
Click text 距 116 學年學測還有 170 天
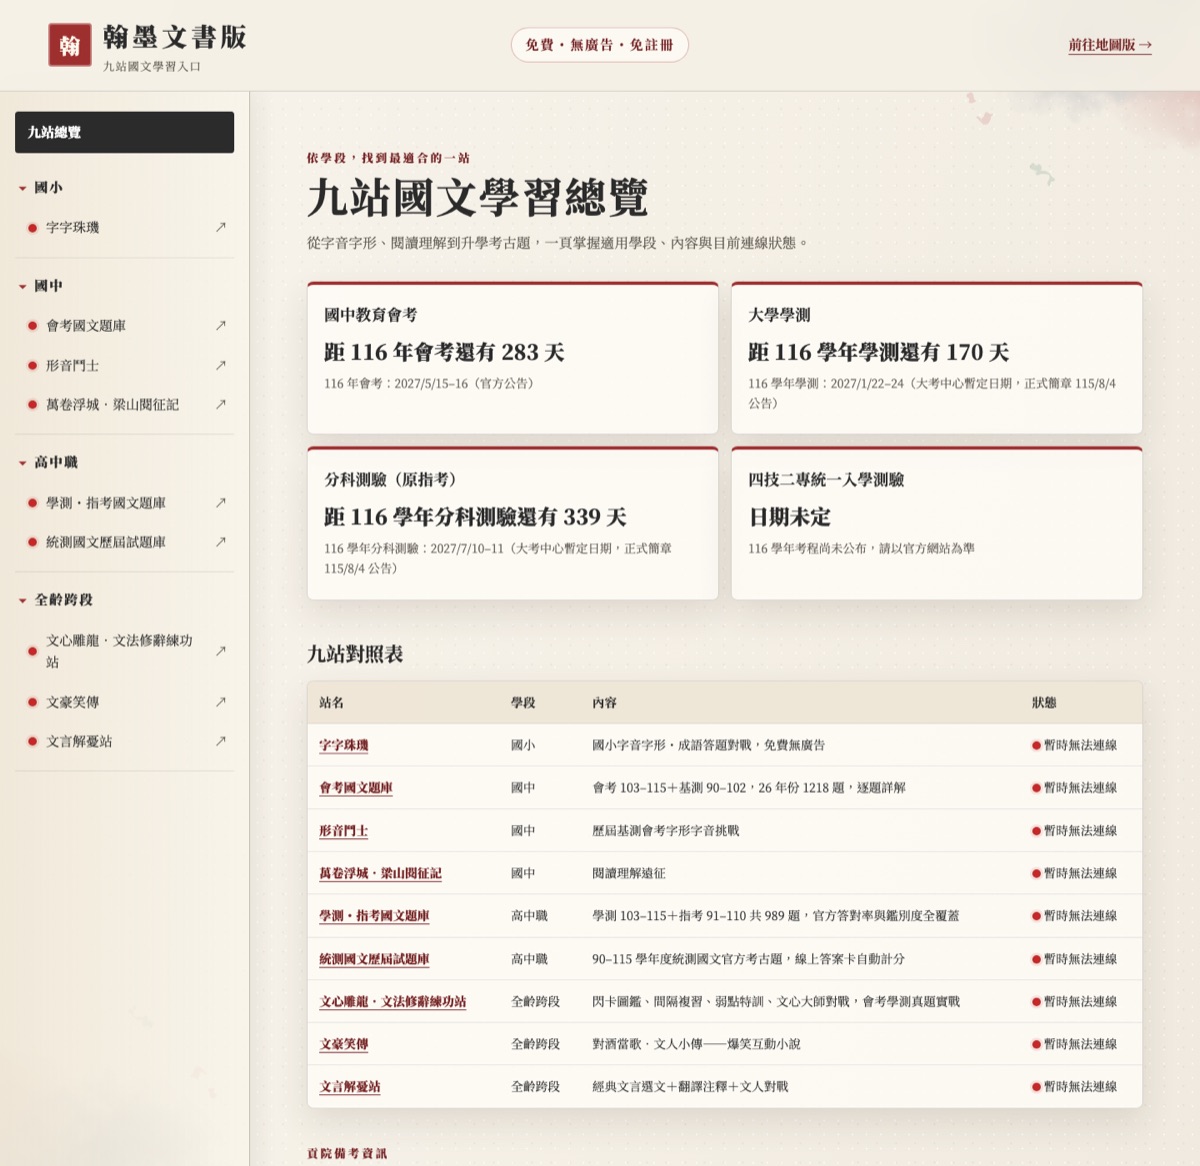tap(879, 352)
